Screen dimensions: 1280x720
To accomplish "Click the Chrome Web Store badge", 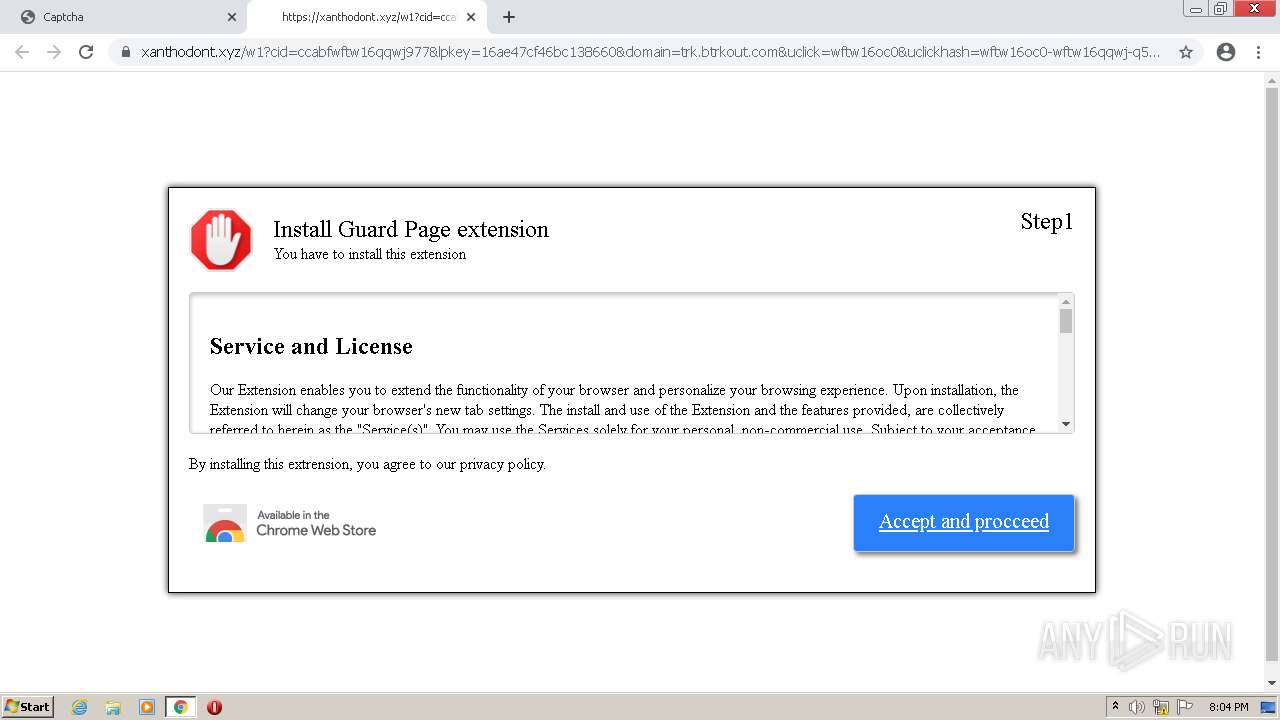I will (x=290, y=523).
